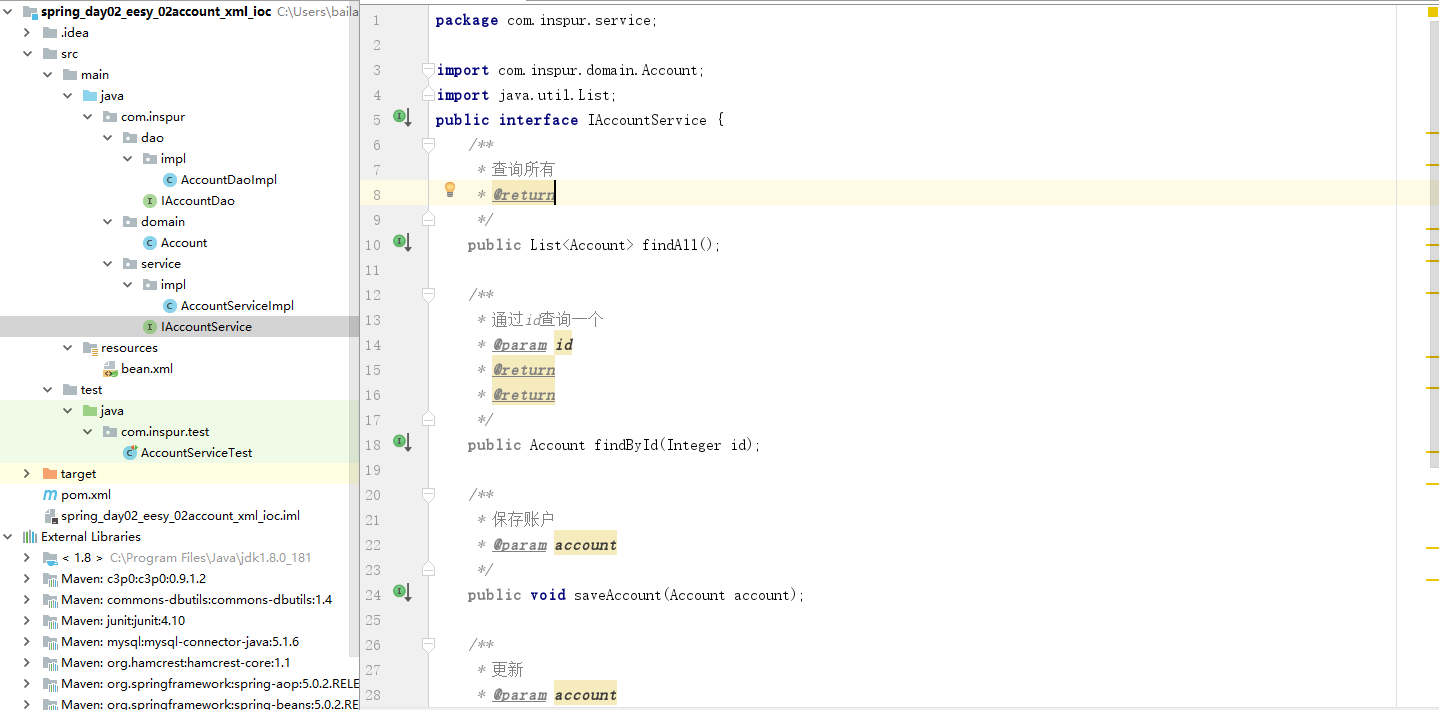
Task: Click the Maven hamcrest-core library icon
Action: (x=50, y=663)
